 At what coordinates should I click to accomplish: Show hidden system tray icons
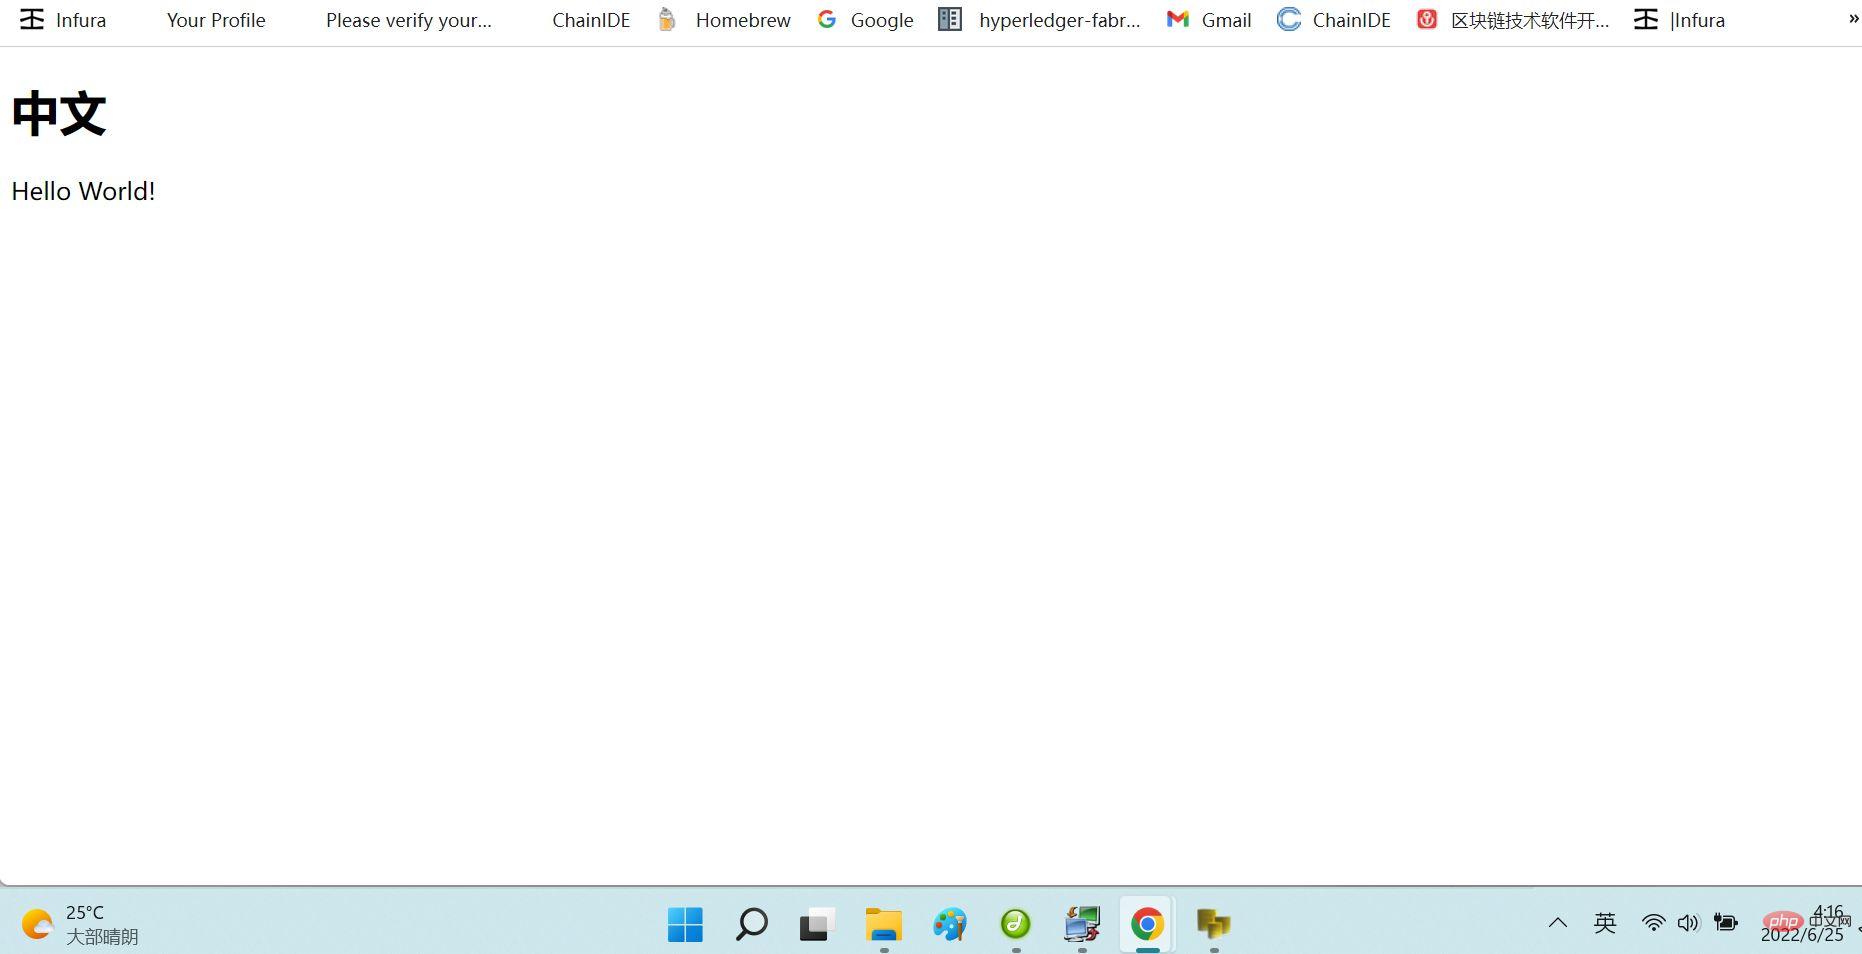(x=1558, y=923)
